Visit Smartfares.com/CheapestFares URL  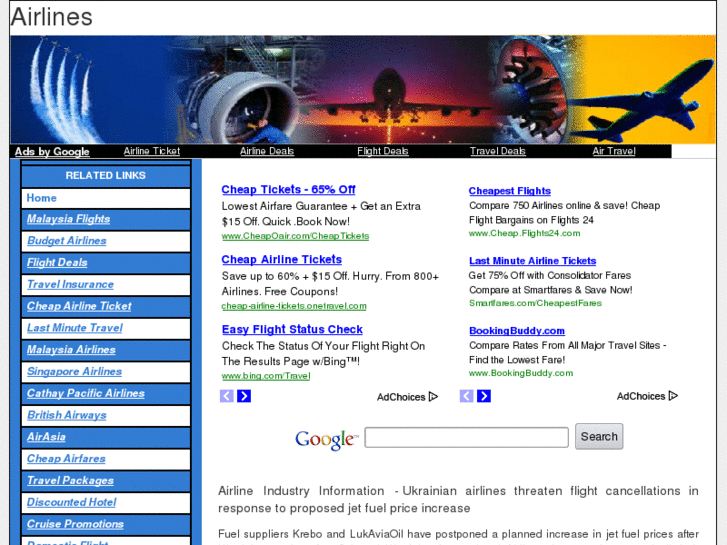coord(535,303)
